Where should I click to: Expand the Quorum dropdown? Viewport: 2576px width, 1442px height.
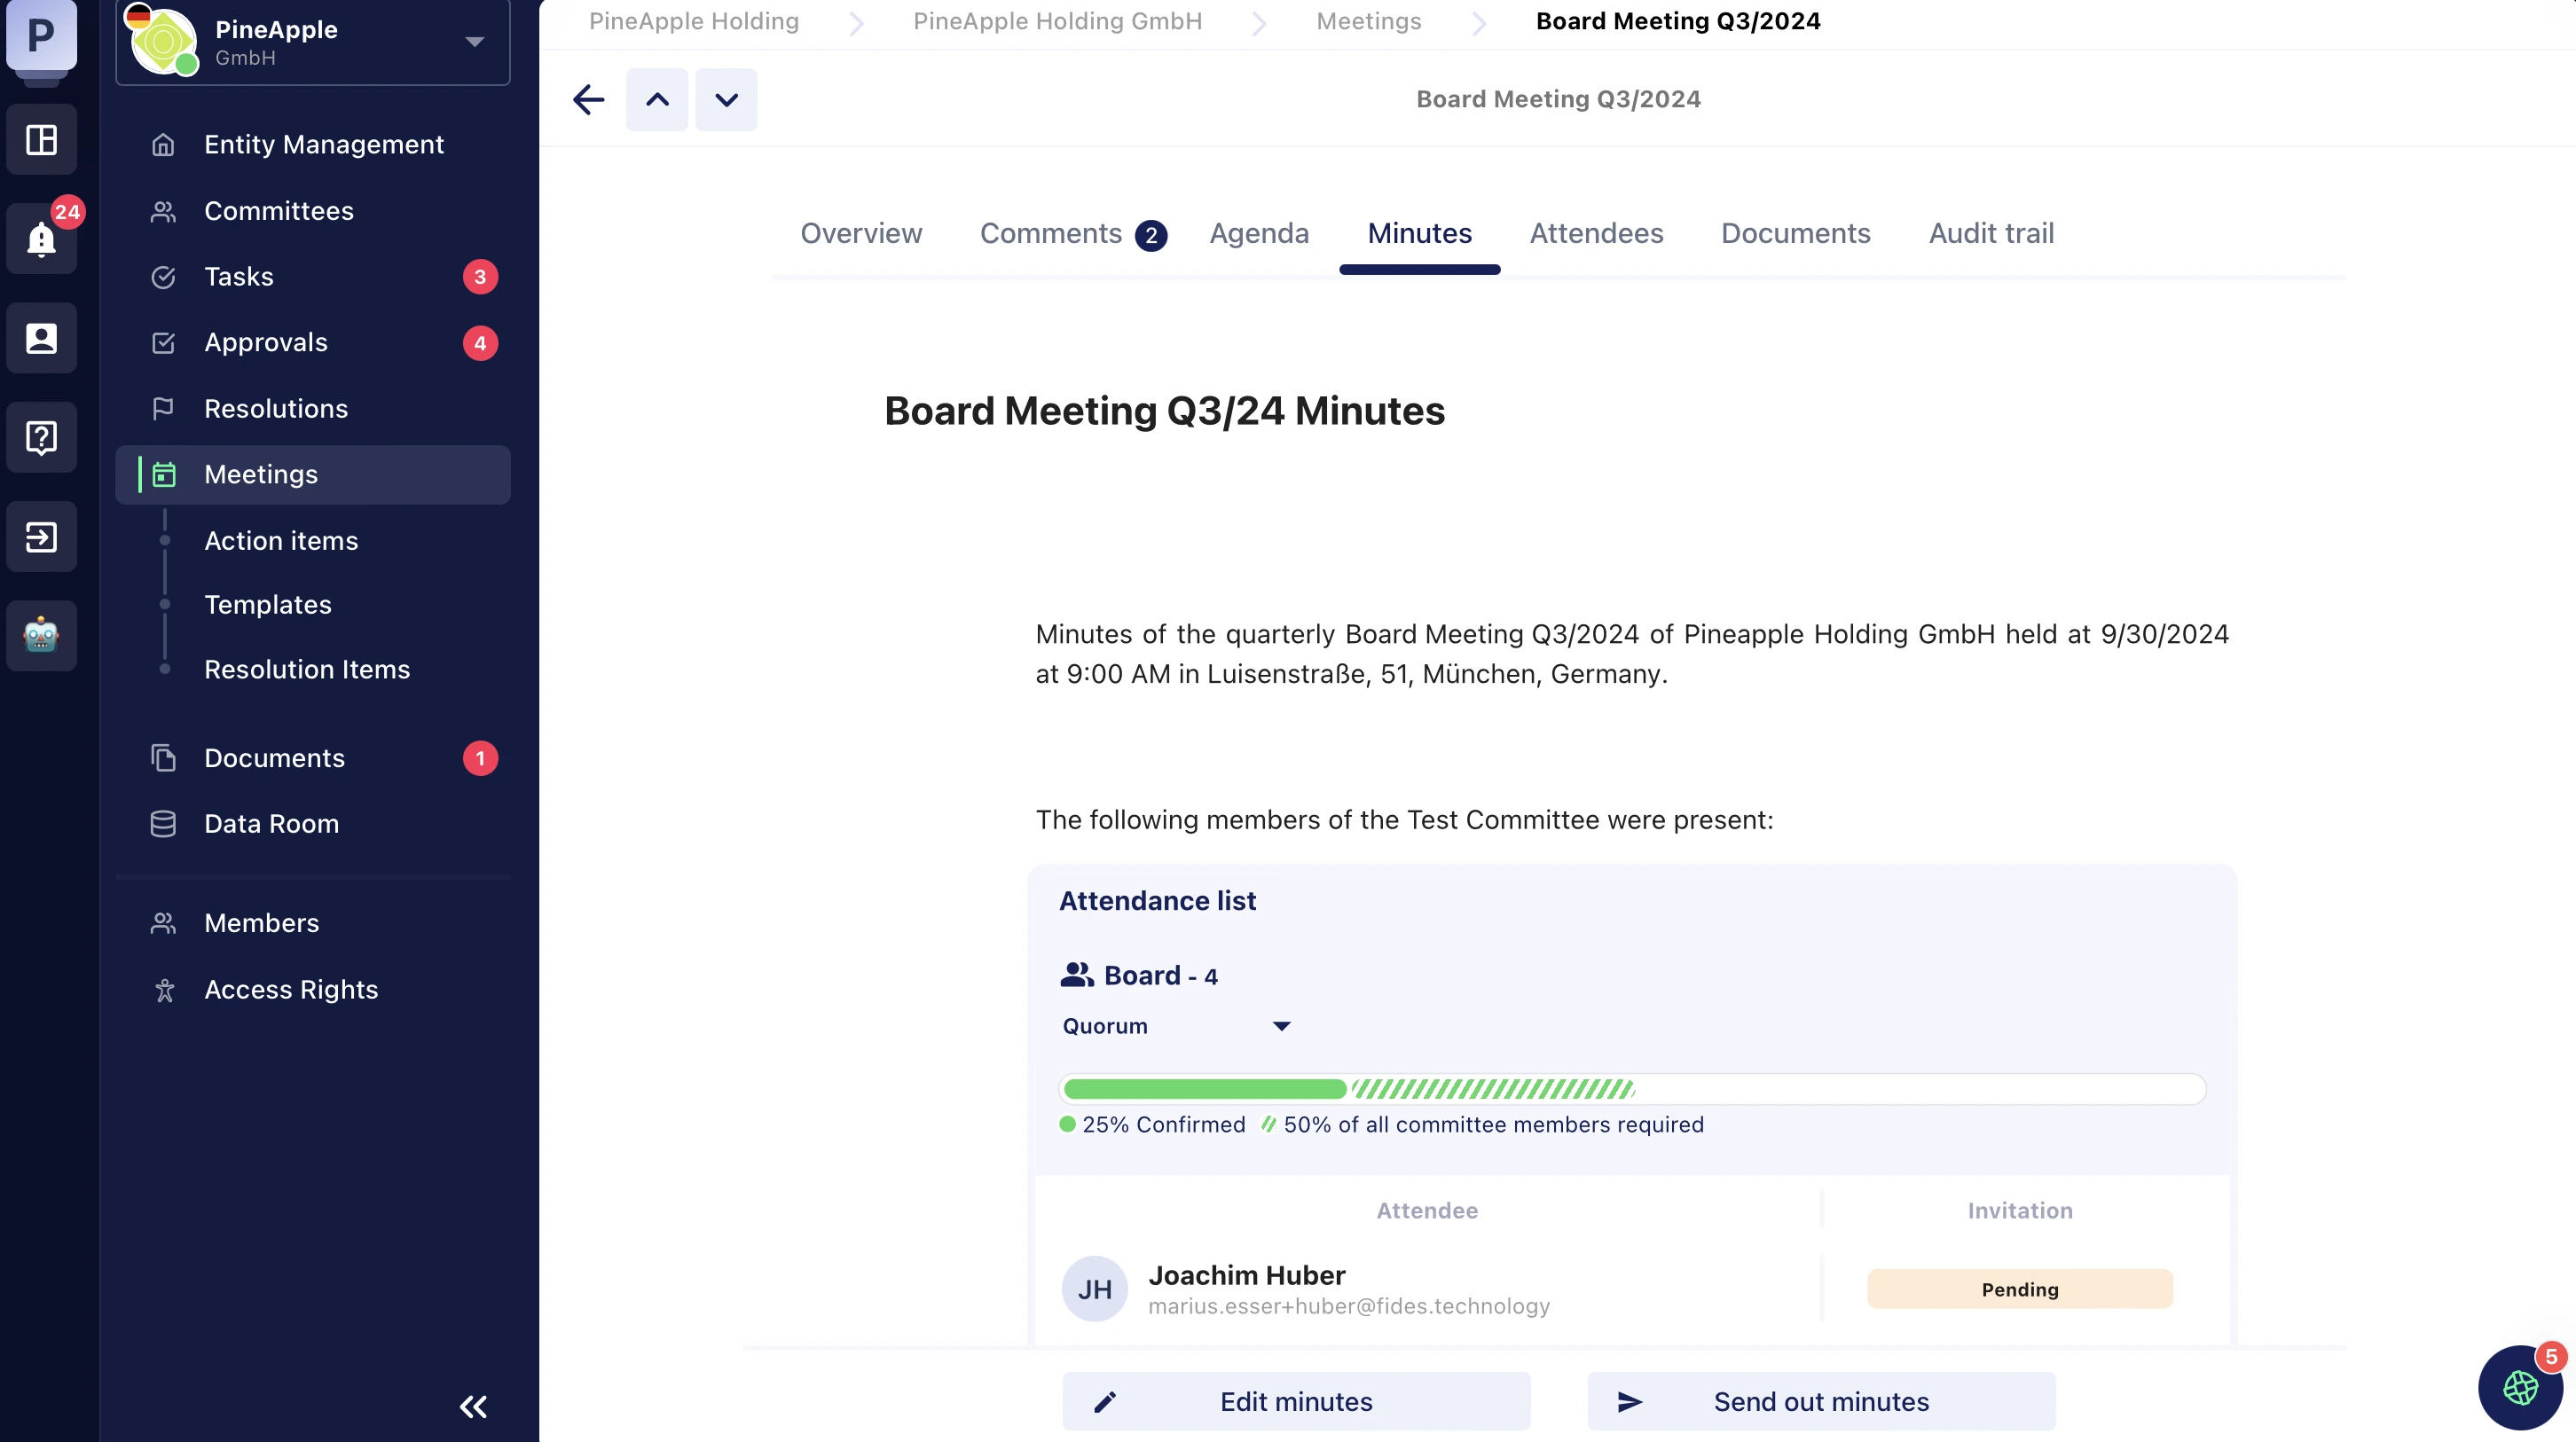1177,1026
